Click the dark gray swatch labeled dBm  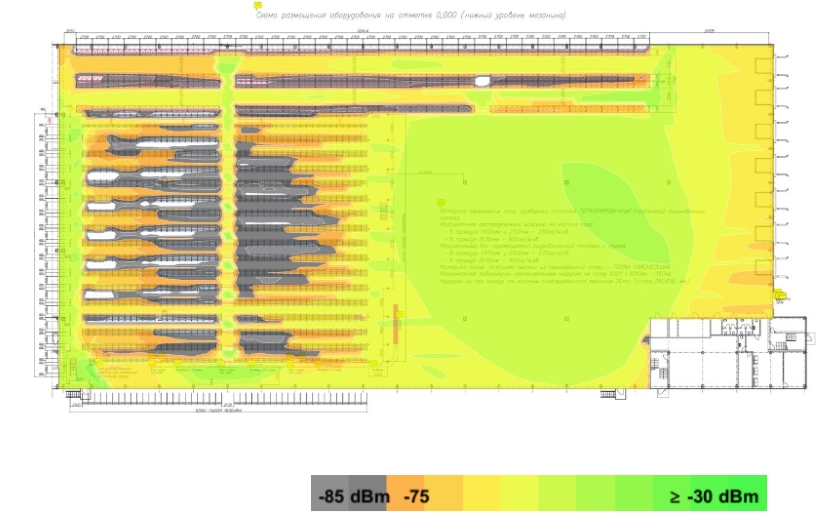[x=369, y=495]
